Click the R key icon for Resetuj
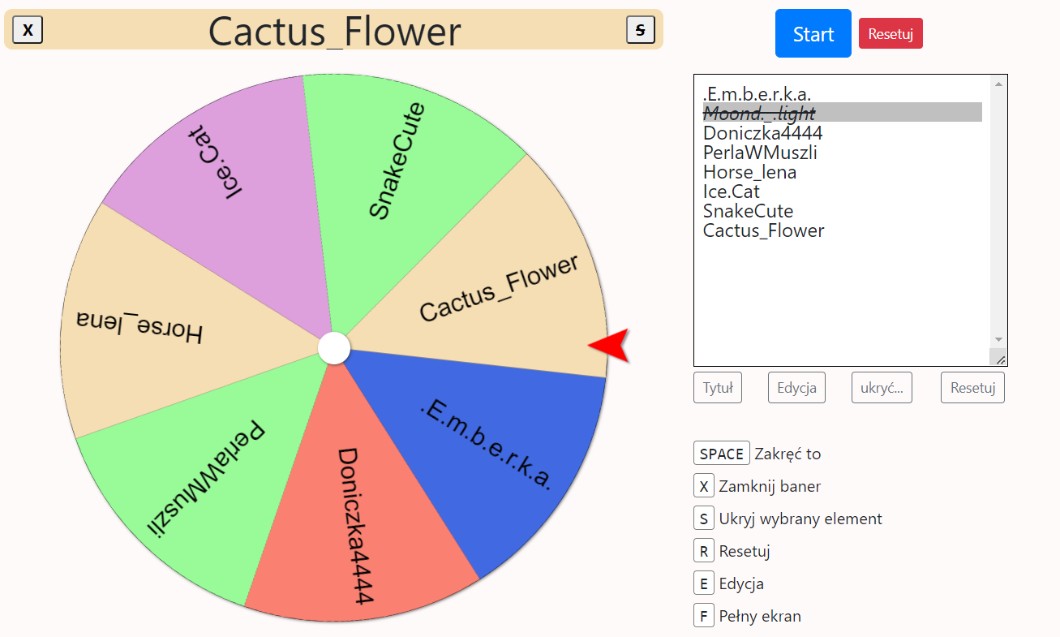 pos(704,551)
